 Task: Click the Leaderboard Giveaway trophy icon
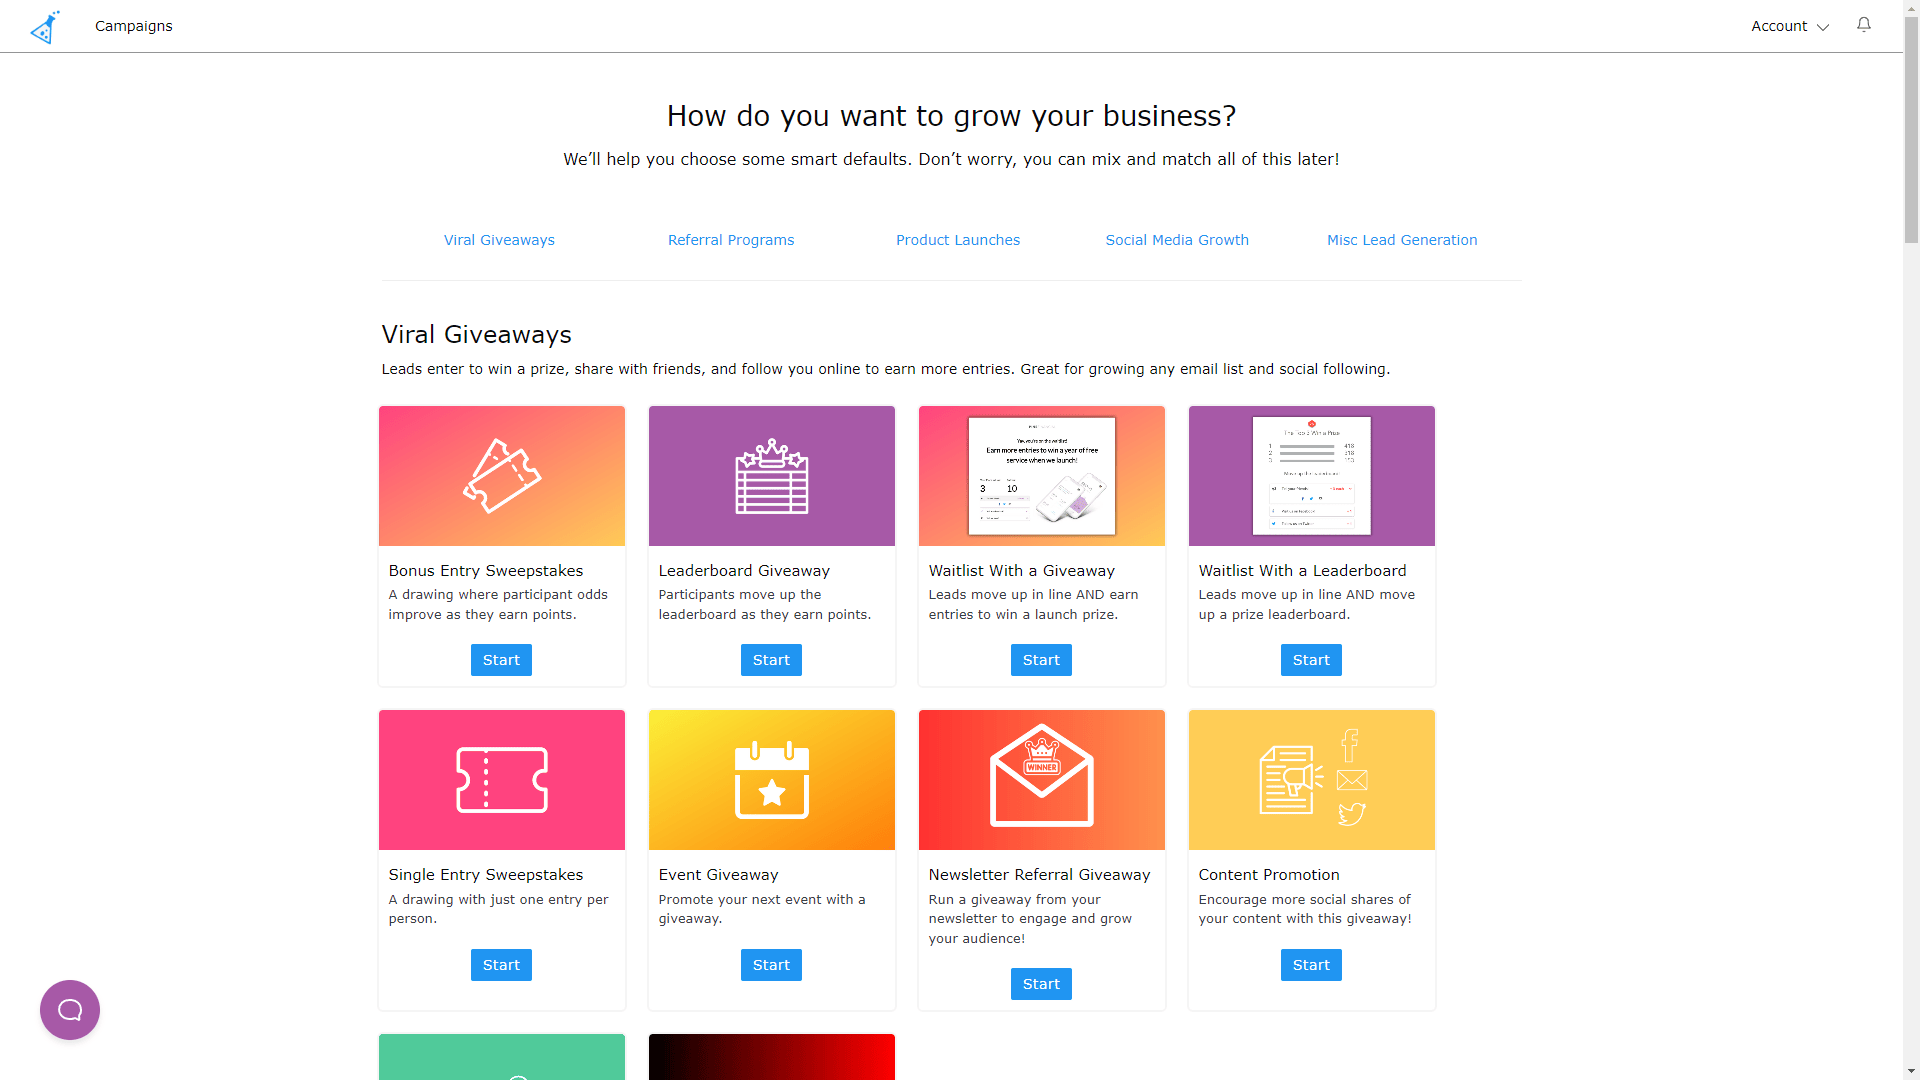click(x=771, y=476)
